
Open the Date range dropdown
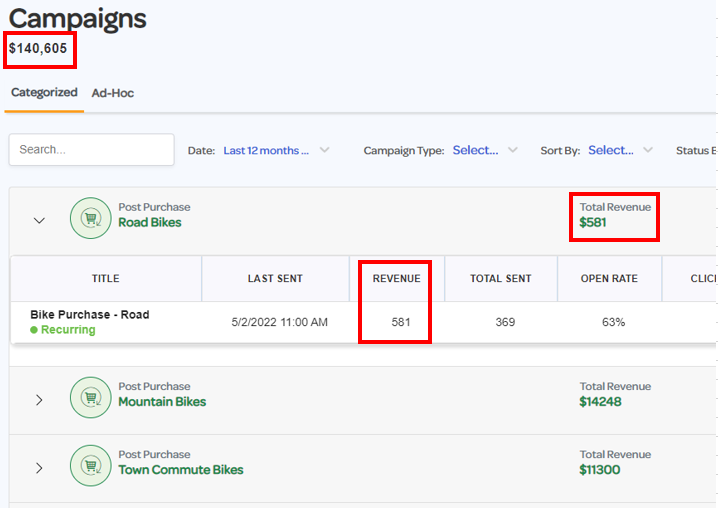pos(275,151)
